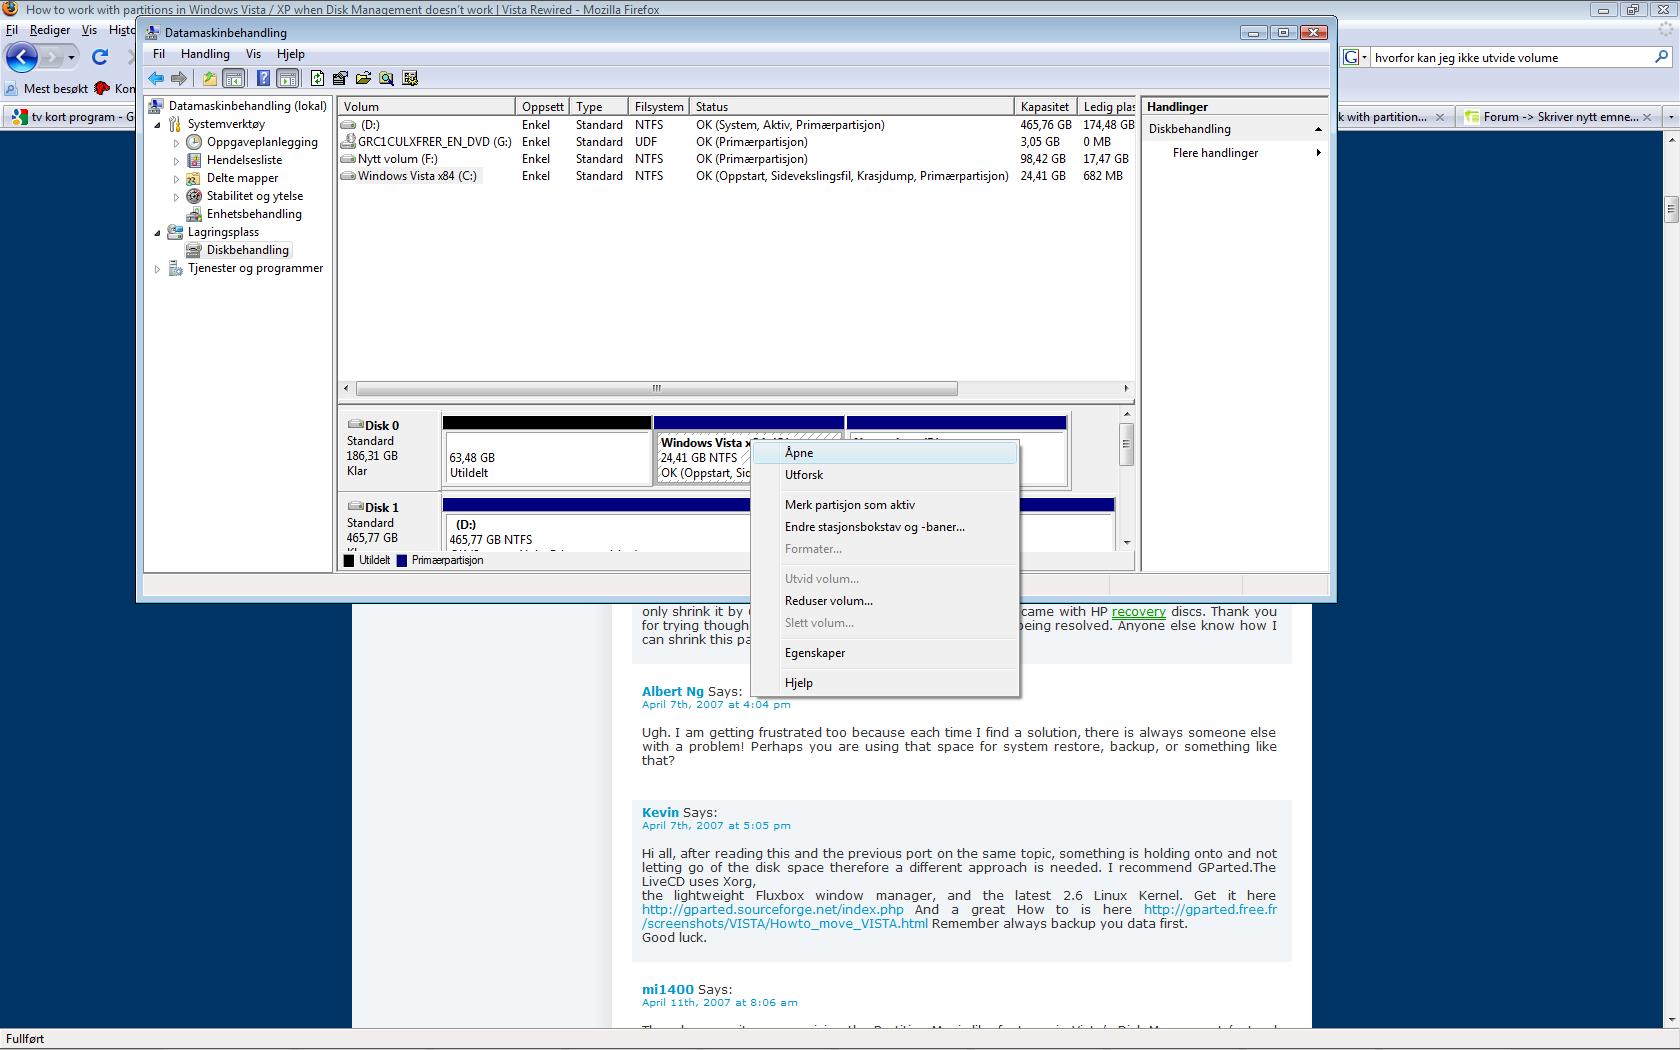Click the Up one level folder icon
1680x1050 pixels.
210,78
